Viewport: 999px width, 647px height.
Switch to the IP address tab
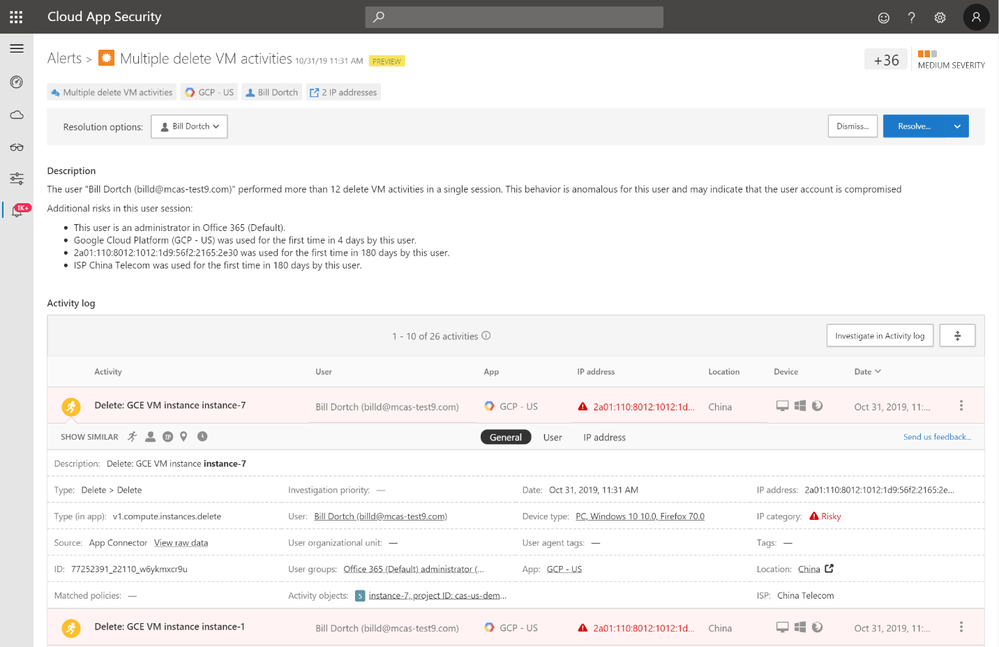604,437
